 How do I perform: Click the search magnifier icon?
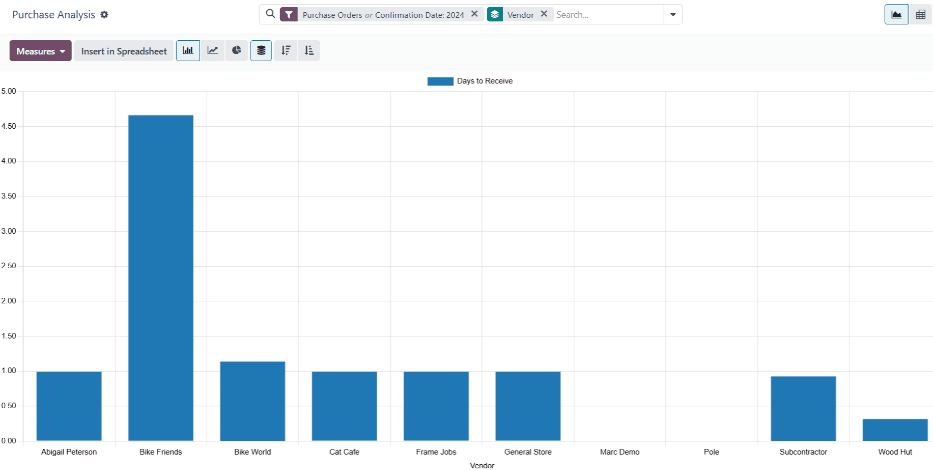270,14
